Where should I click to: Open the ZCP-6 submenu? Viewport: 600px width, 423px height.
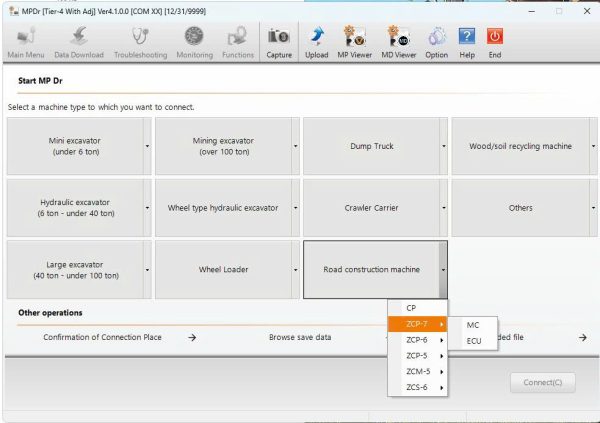417,340
